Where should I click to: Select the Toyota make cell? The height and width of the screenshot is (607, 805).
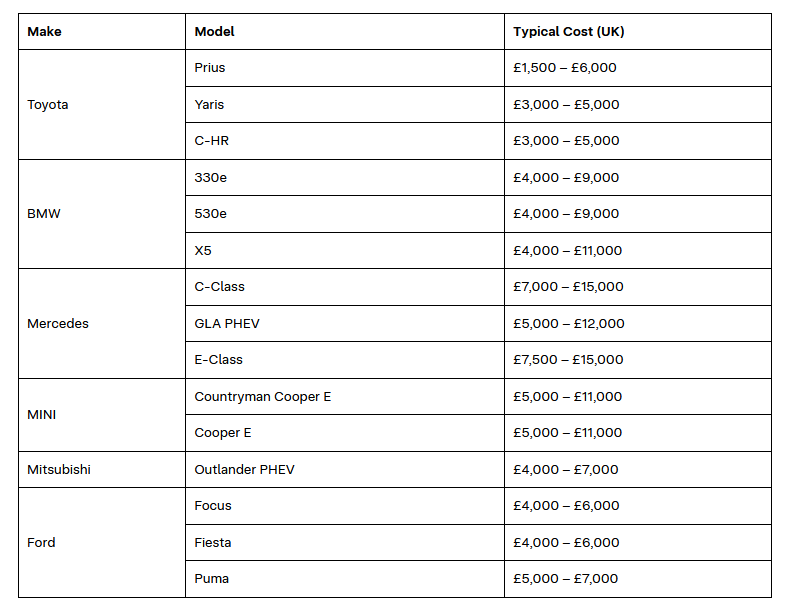[48, 104]
